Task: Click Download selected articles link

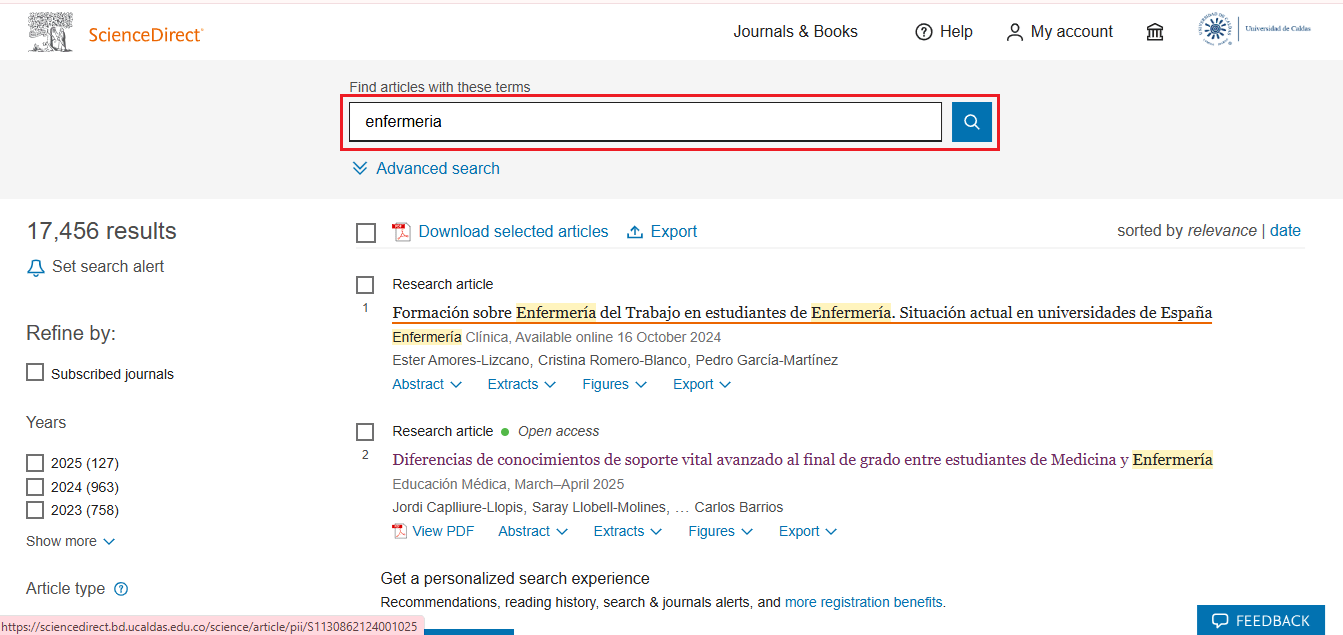Action: coord(513,232)
